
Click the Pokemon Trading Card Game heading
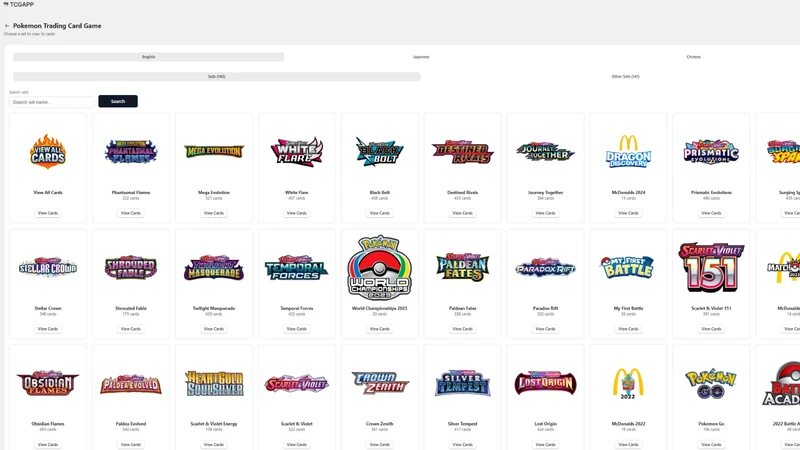pyautogui.click(x=57, y=26)
